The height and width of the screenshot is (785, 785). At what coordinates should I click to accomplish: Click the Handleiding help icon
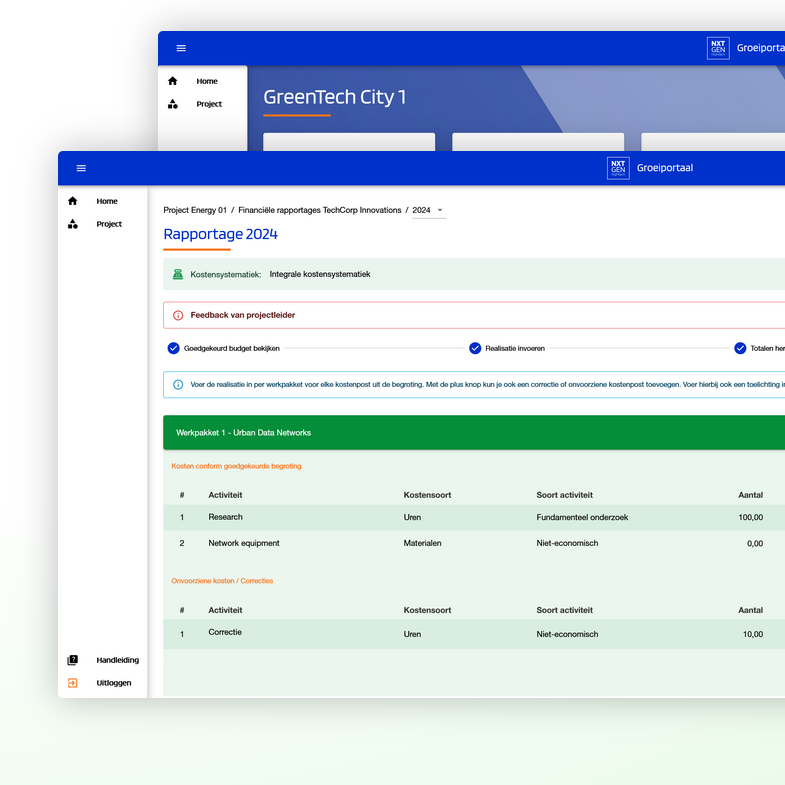pyautogui.click(x=73, y=660)
